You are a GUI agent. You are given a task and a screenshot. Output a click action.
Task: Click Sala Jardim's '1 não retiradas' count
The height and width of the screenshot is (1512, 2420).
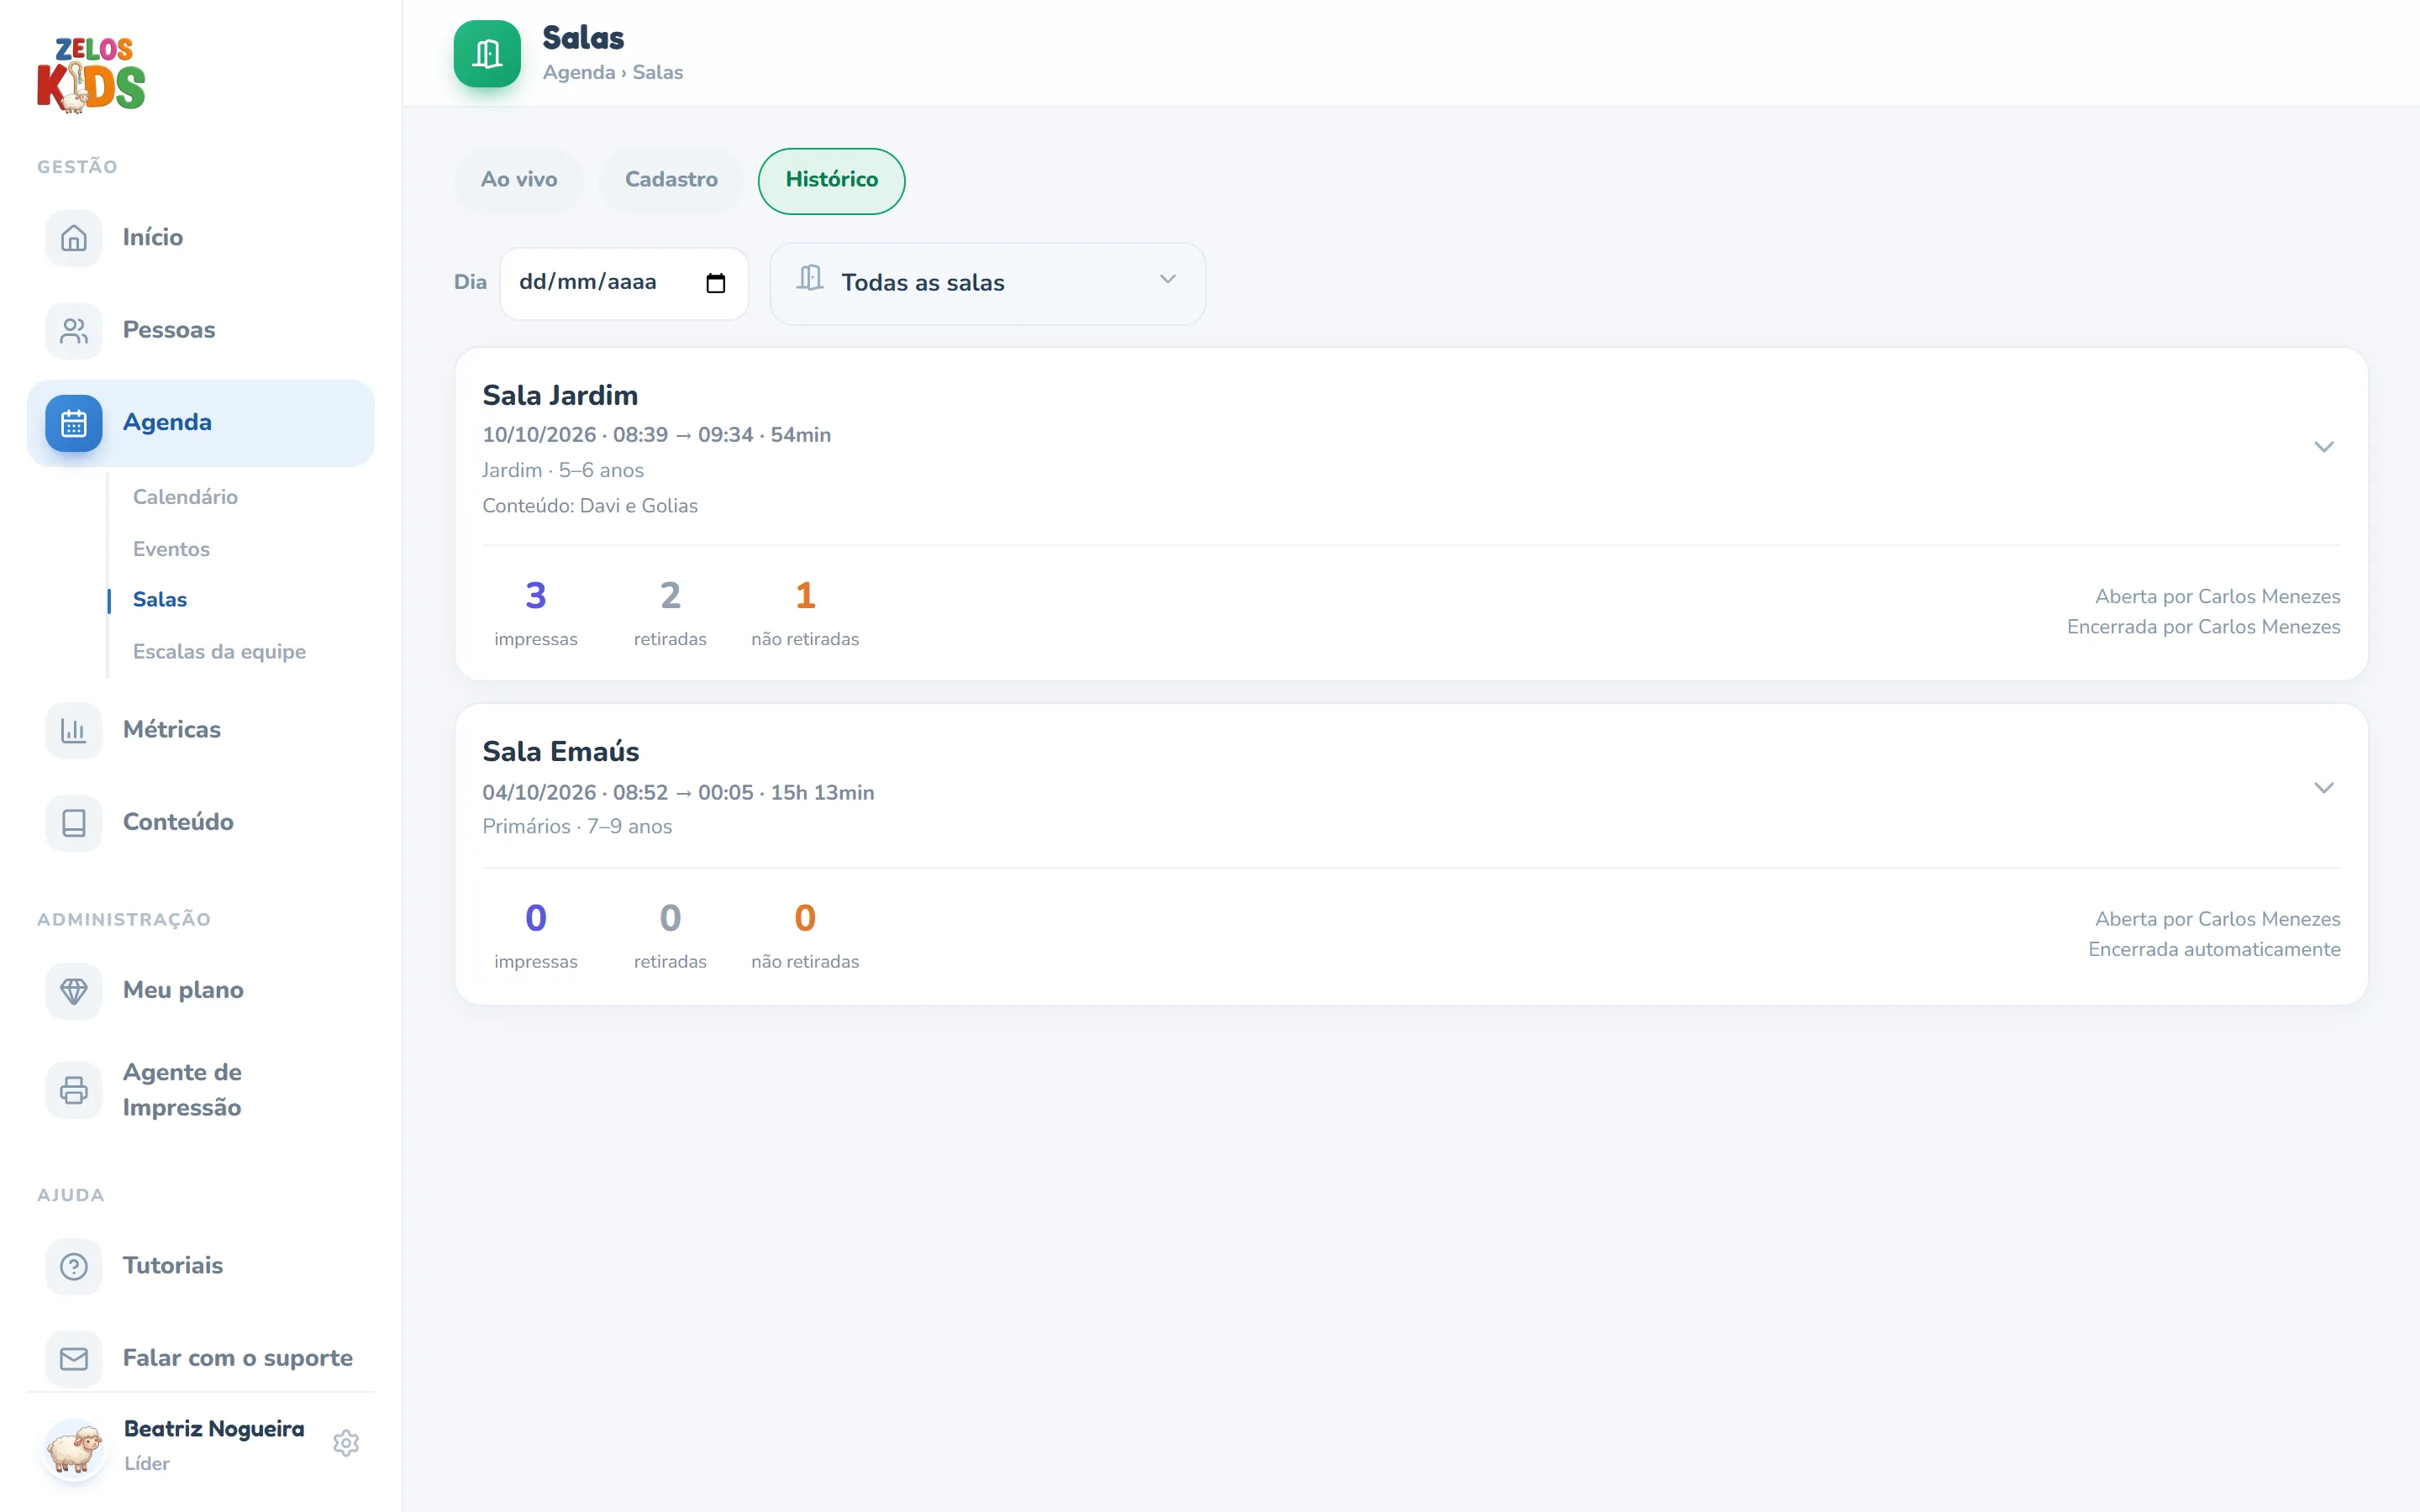click(x=805, y=613)
